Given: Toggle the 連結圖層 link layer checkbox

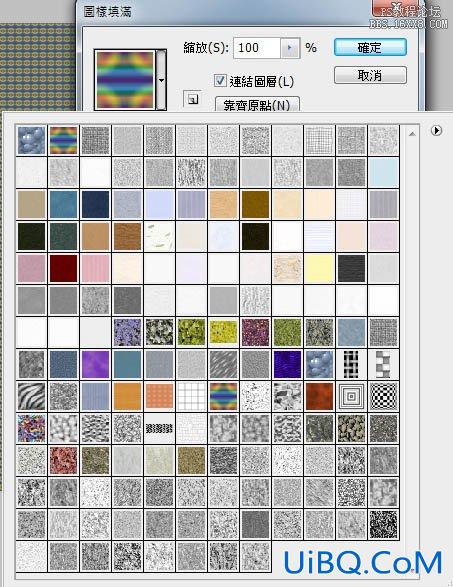Looking at the screenshot, I should coord(220,80).
